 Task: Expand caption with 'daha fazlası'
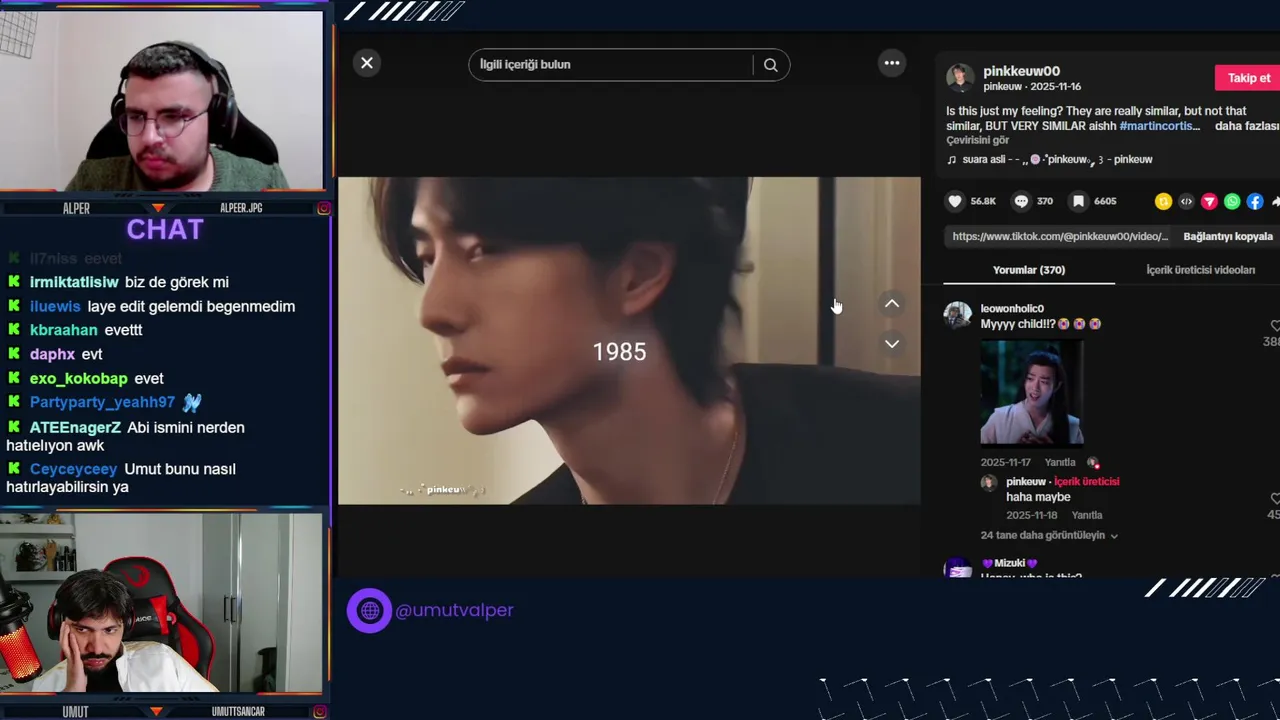click(x=1247, y=126)
